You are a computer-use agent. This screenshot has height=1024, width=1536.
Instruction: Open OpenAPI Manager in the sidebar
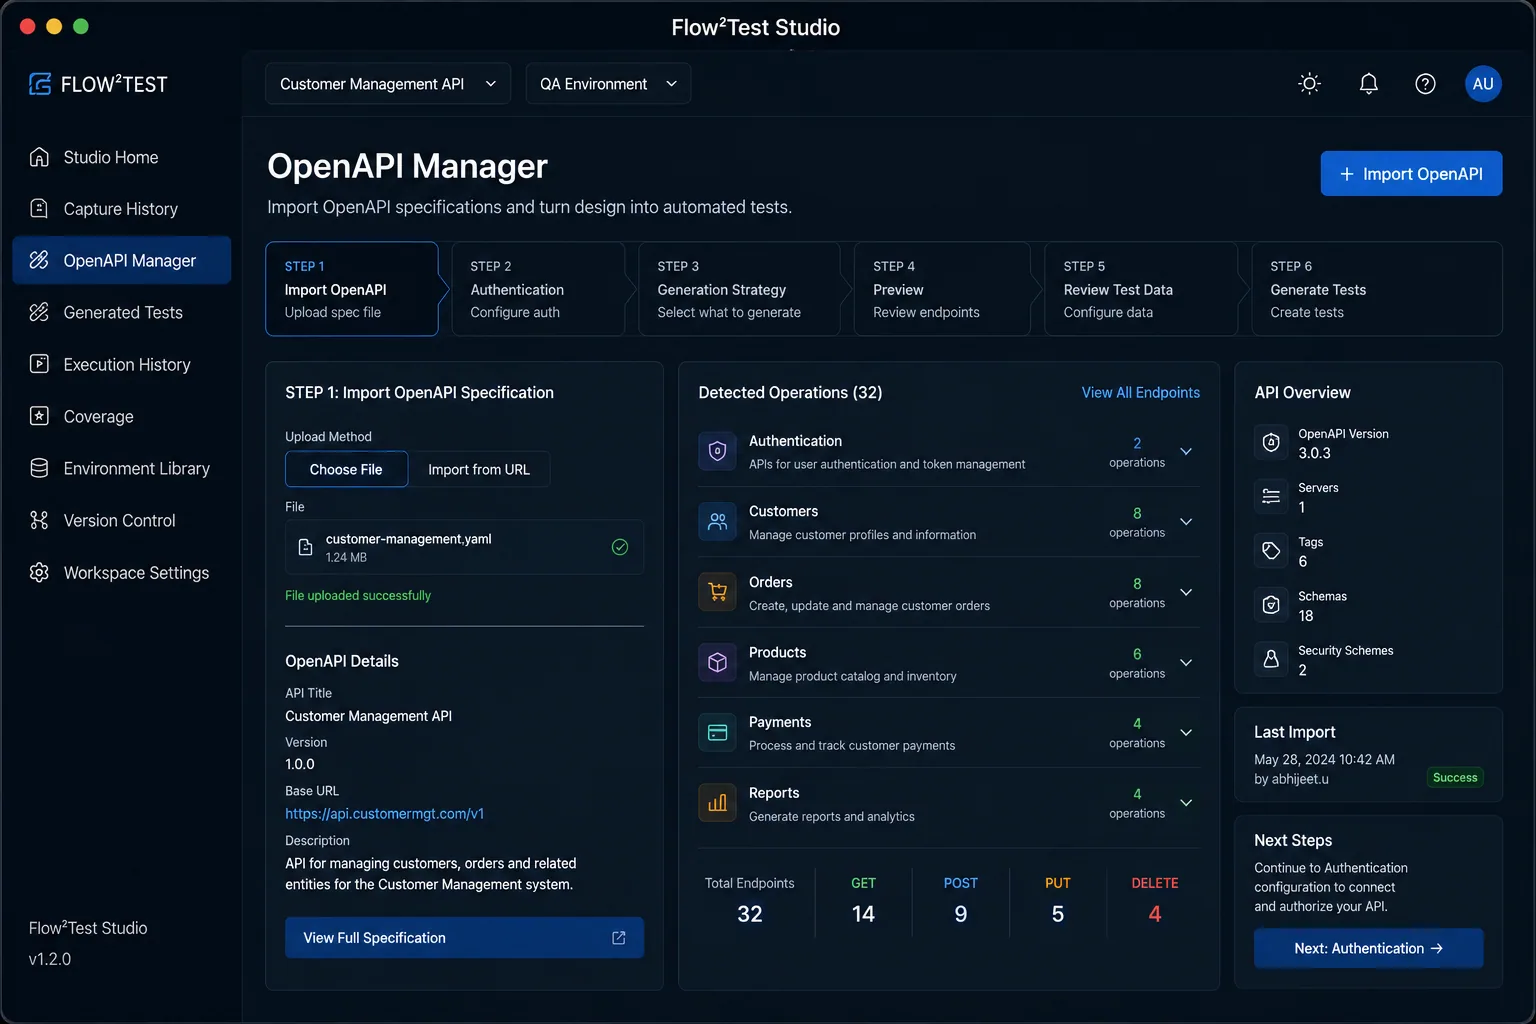pos(122,260)
